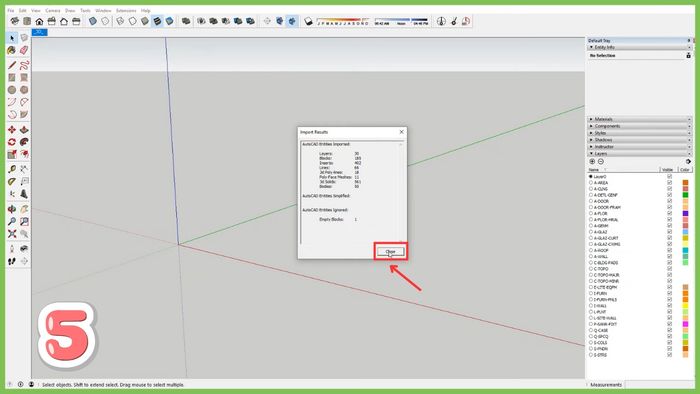Pick the Rectangle tool

point(12,78)
